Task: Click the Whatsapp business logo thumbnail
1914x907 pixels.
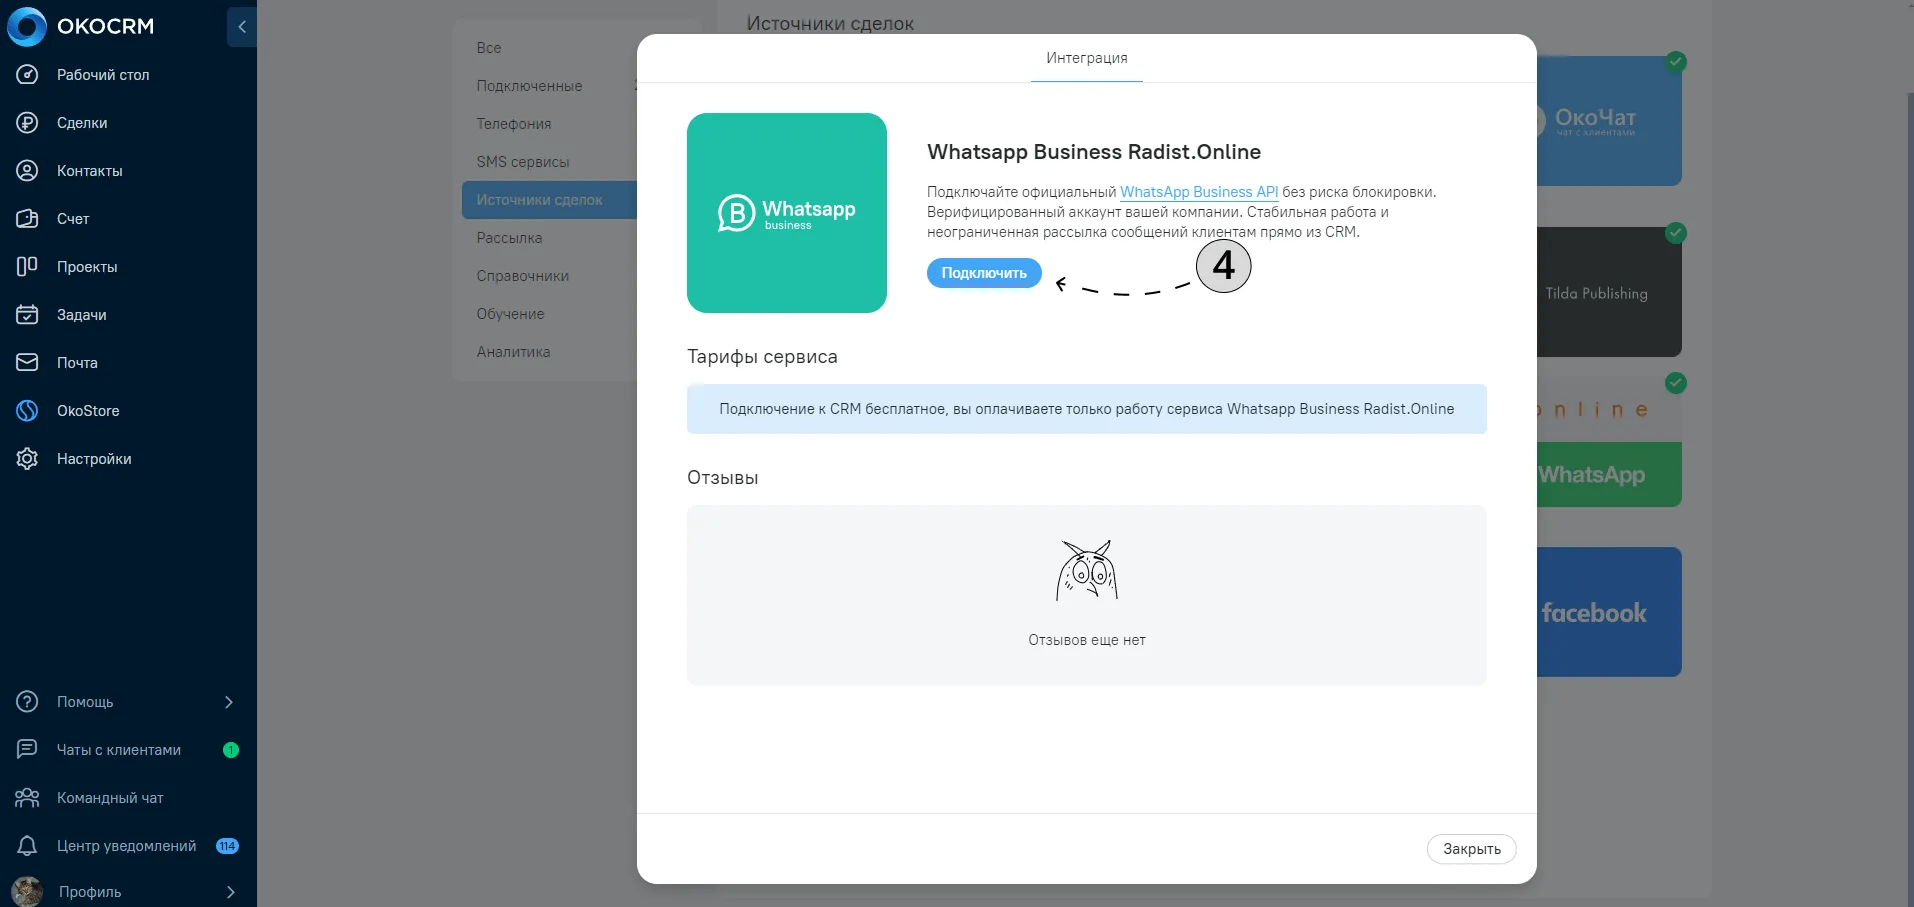Action: 787,213
